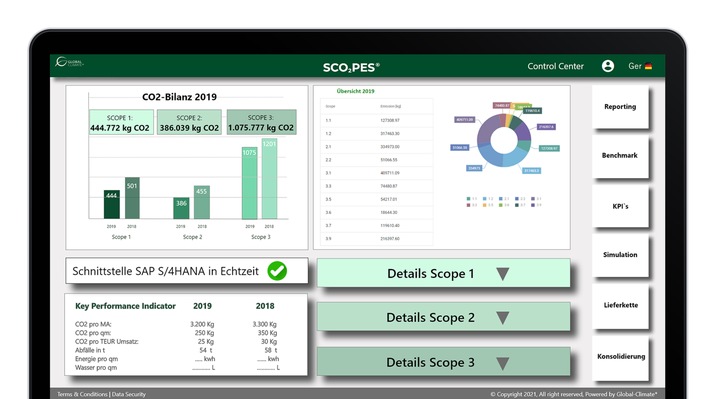This screenshot has height=399, width=710.
Task: Click the SCO2PES title logo
Action: [351, 67]
